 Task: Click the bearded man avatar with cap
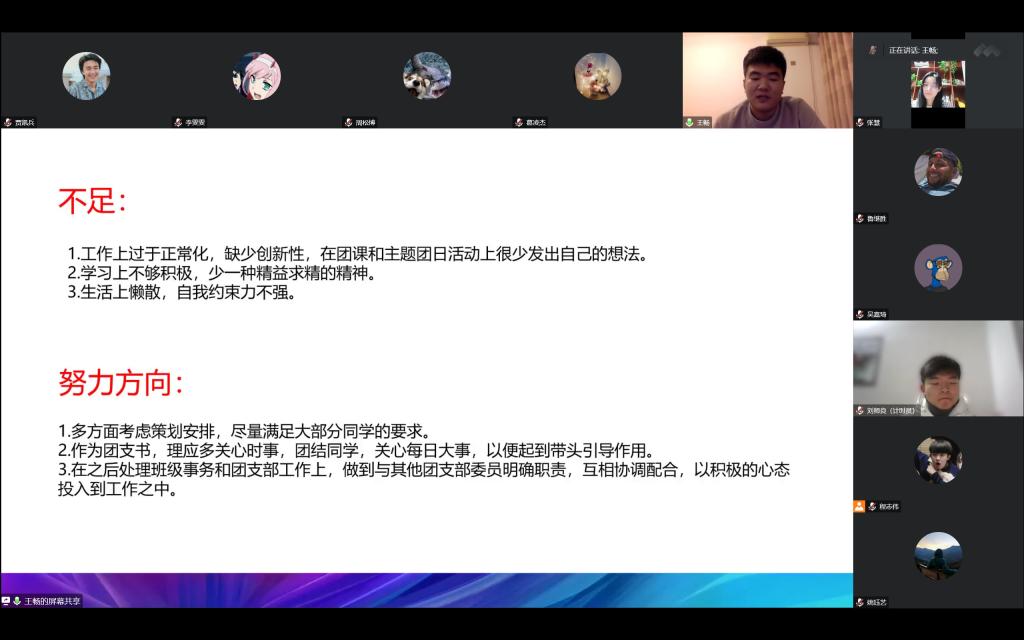(x=938, y=172)
